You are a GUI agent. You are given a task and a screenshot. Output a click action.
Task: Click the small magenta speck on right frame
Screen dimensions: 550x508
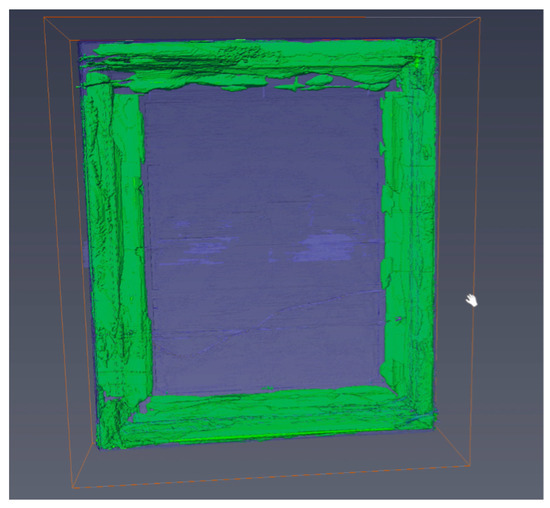click(398, 319)
